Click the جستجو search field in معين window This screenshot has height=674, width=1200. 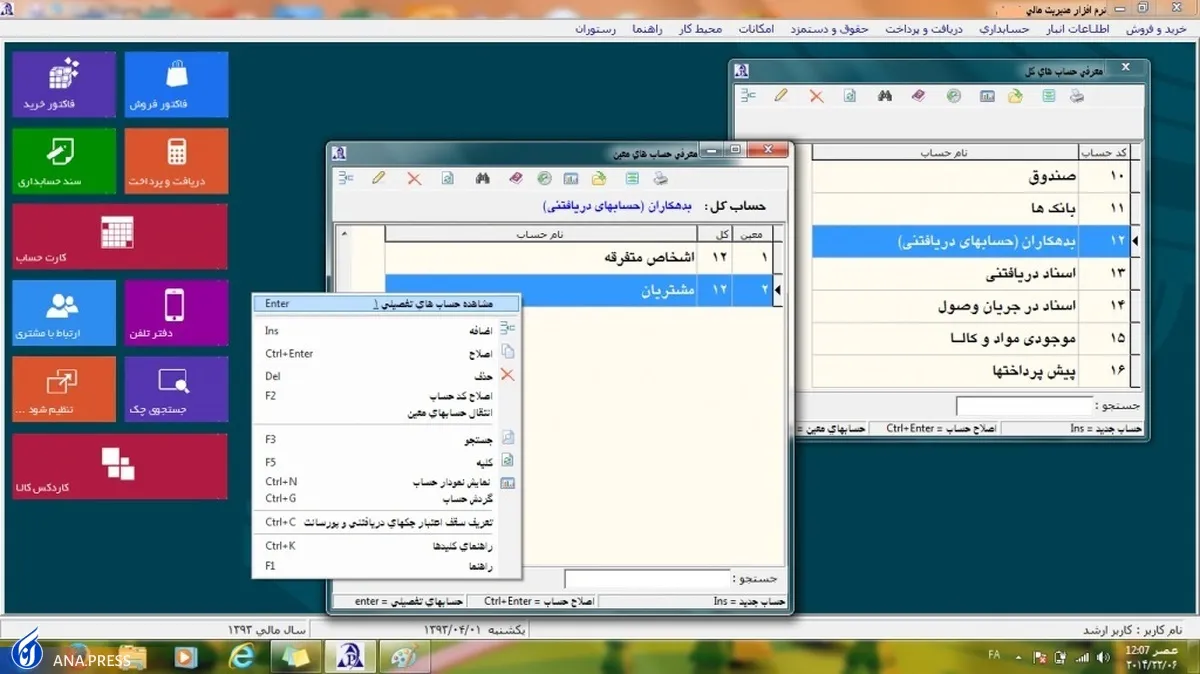647,579
